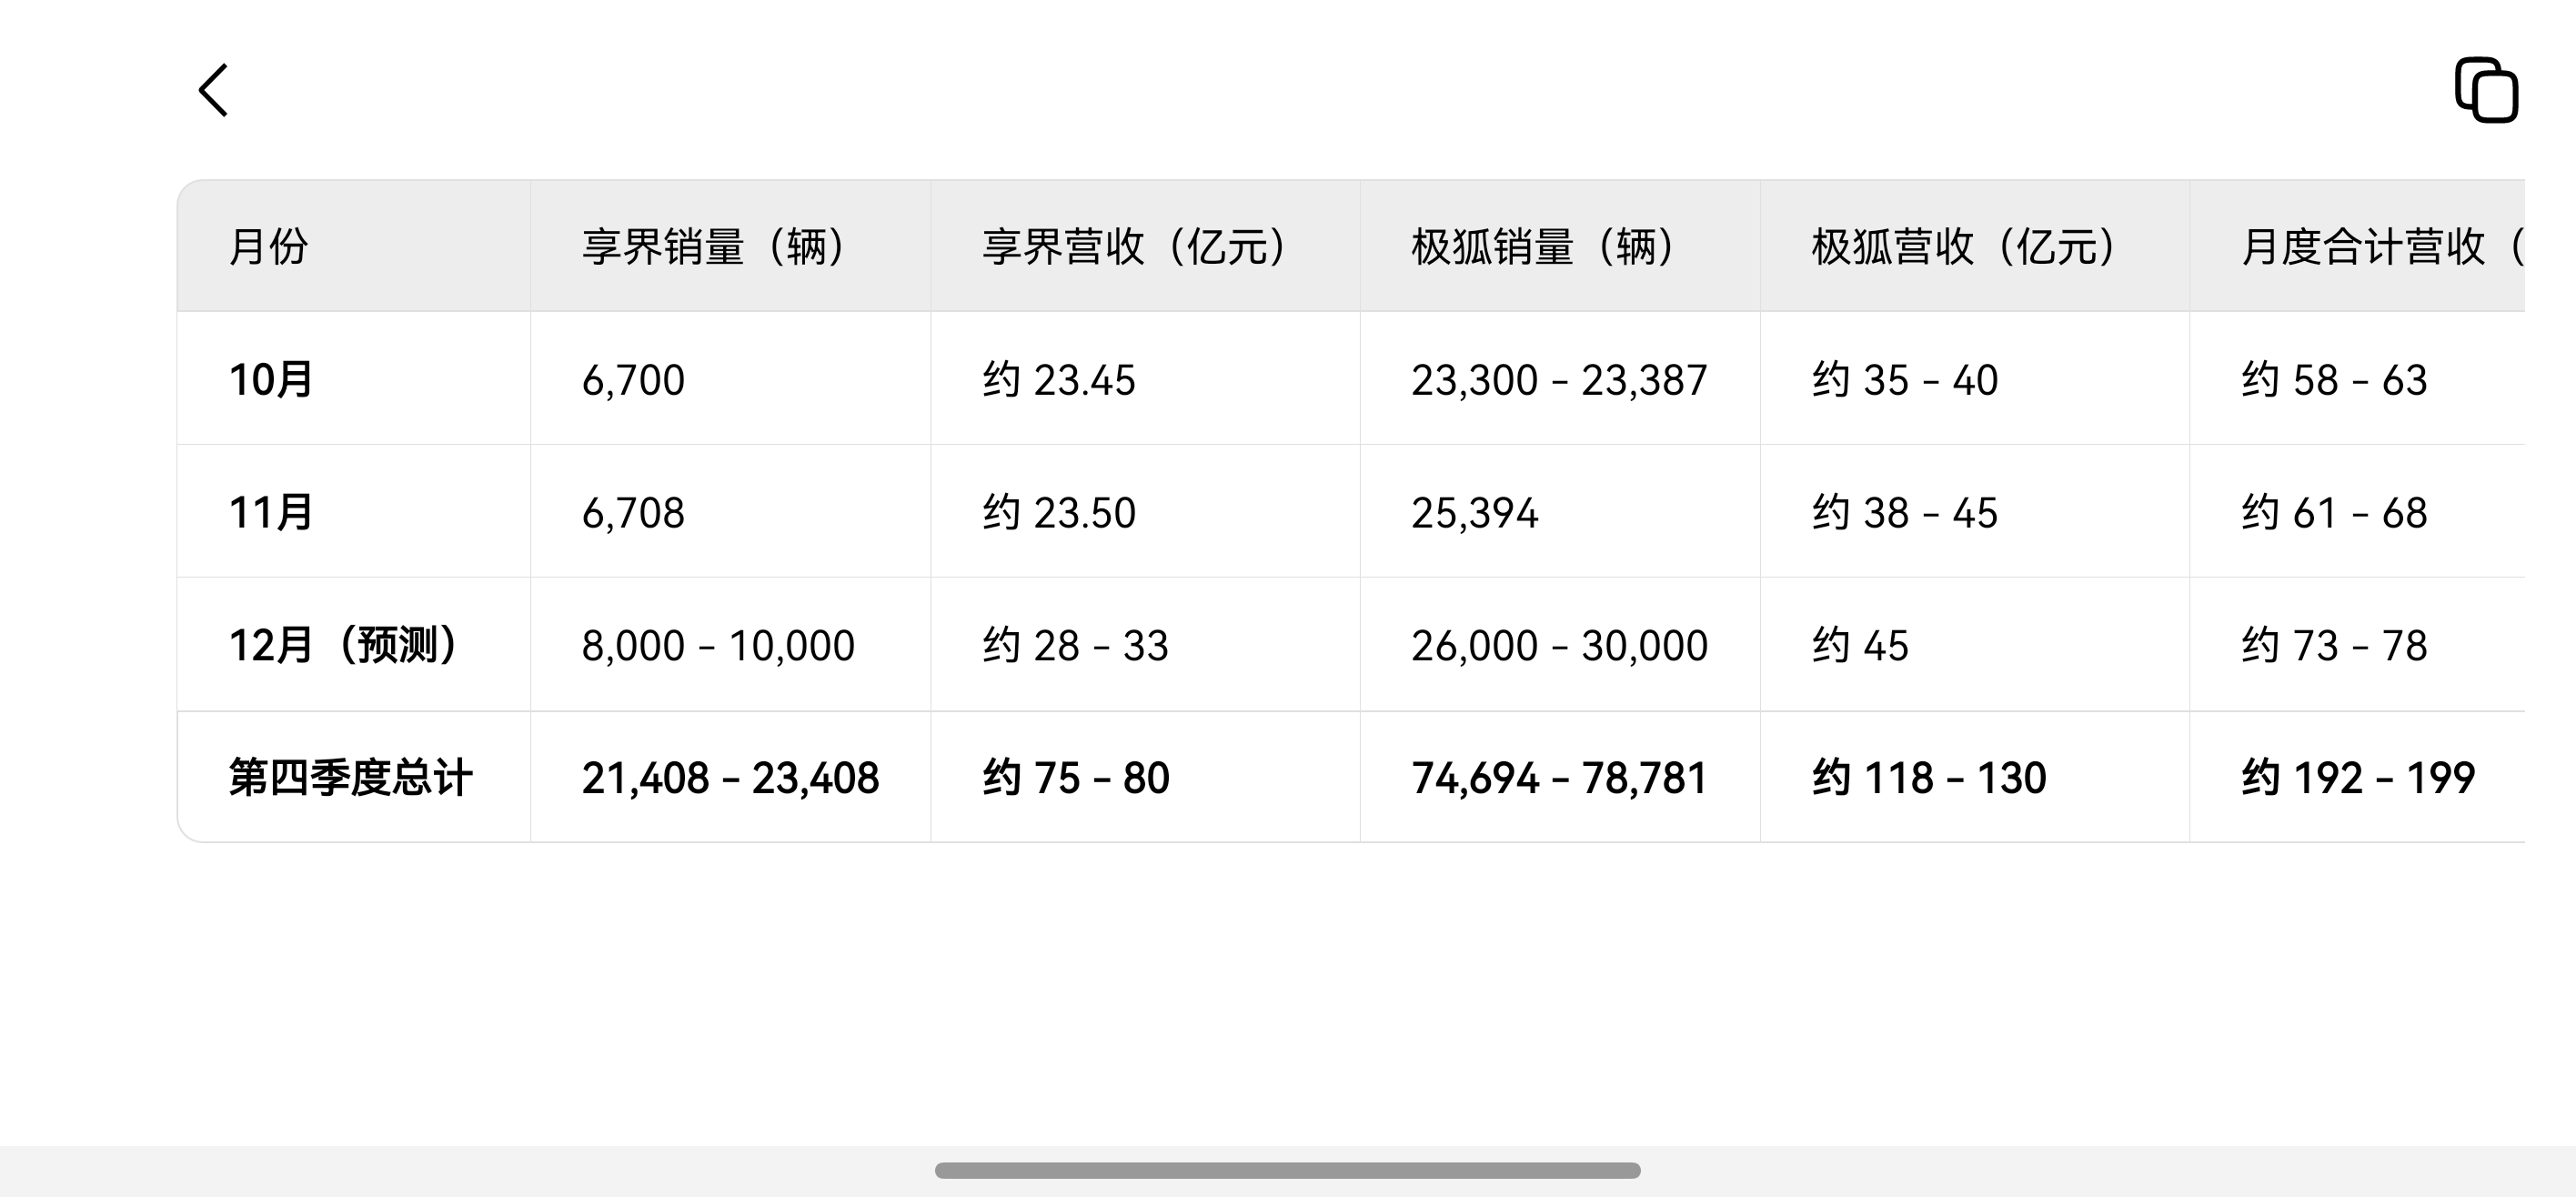Click the 25,394 sales cell
The image size is (2576, 1197).
[1474, 513]
